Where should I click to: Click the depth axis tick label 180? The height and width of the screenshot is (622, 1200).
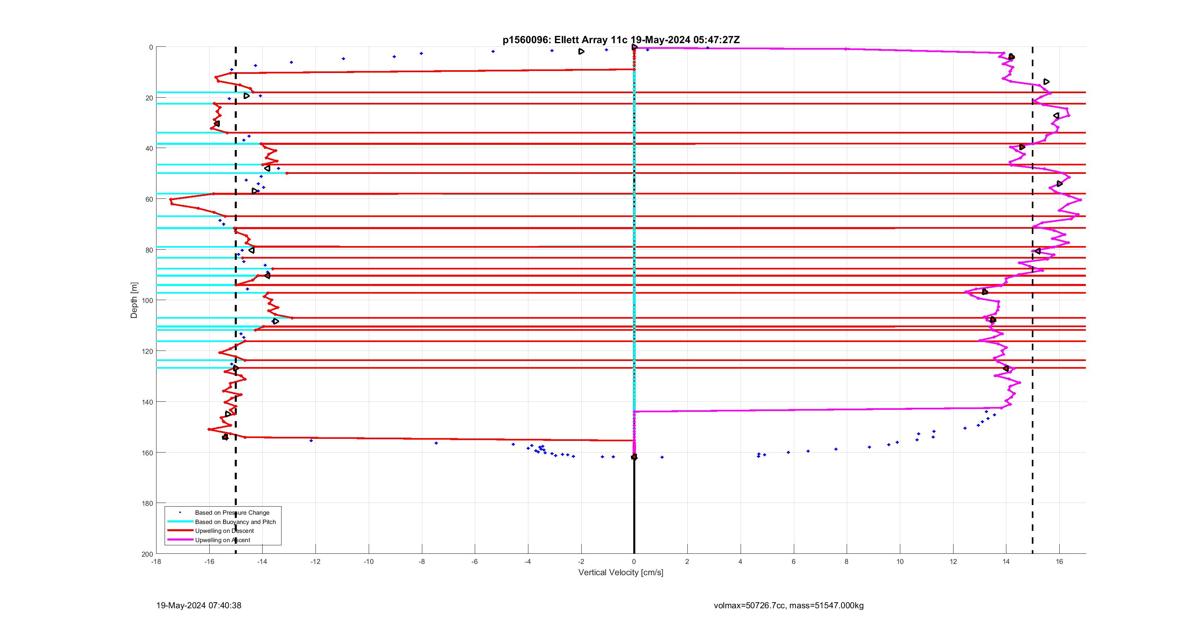point(146,503)
